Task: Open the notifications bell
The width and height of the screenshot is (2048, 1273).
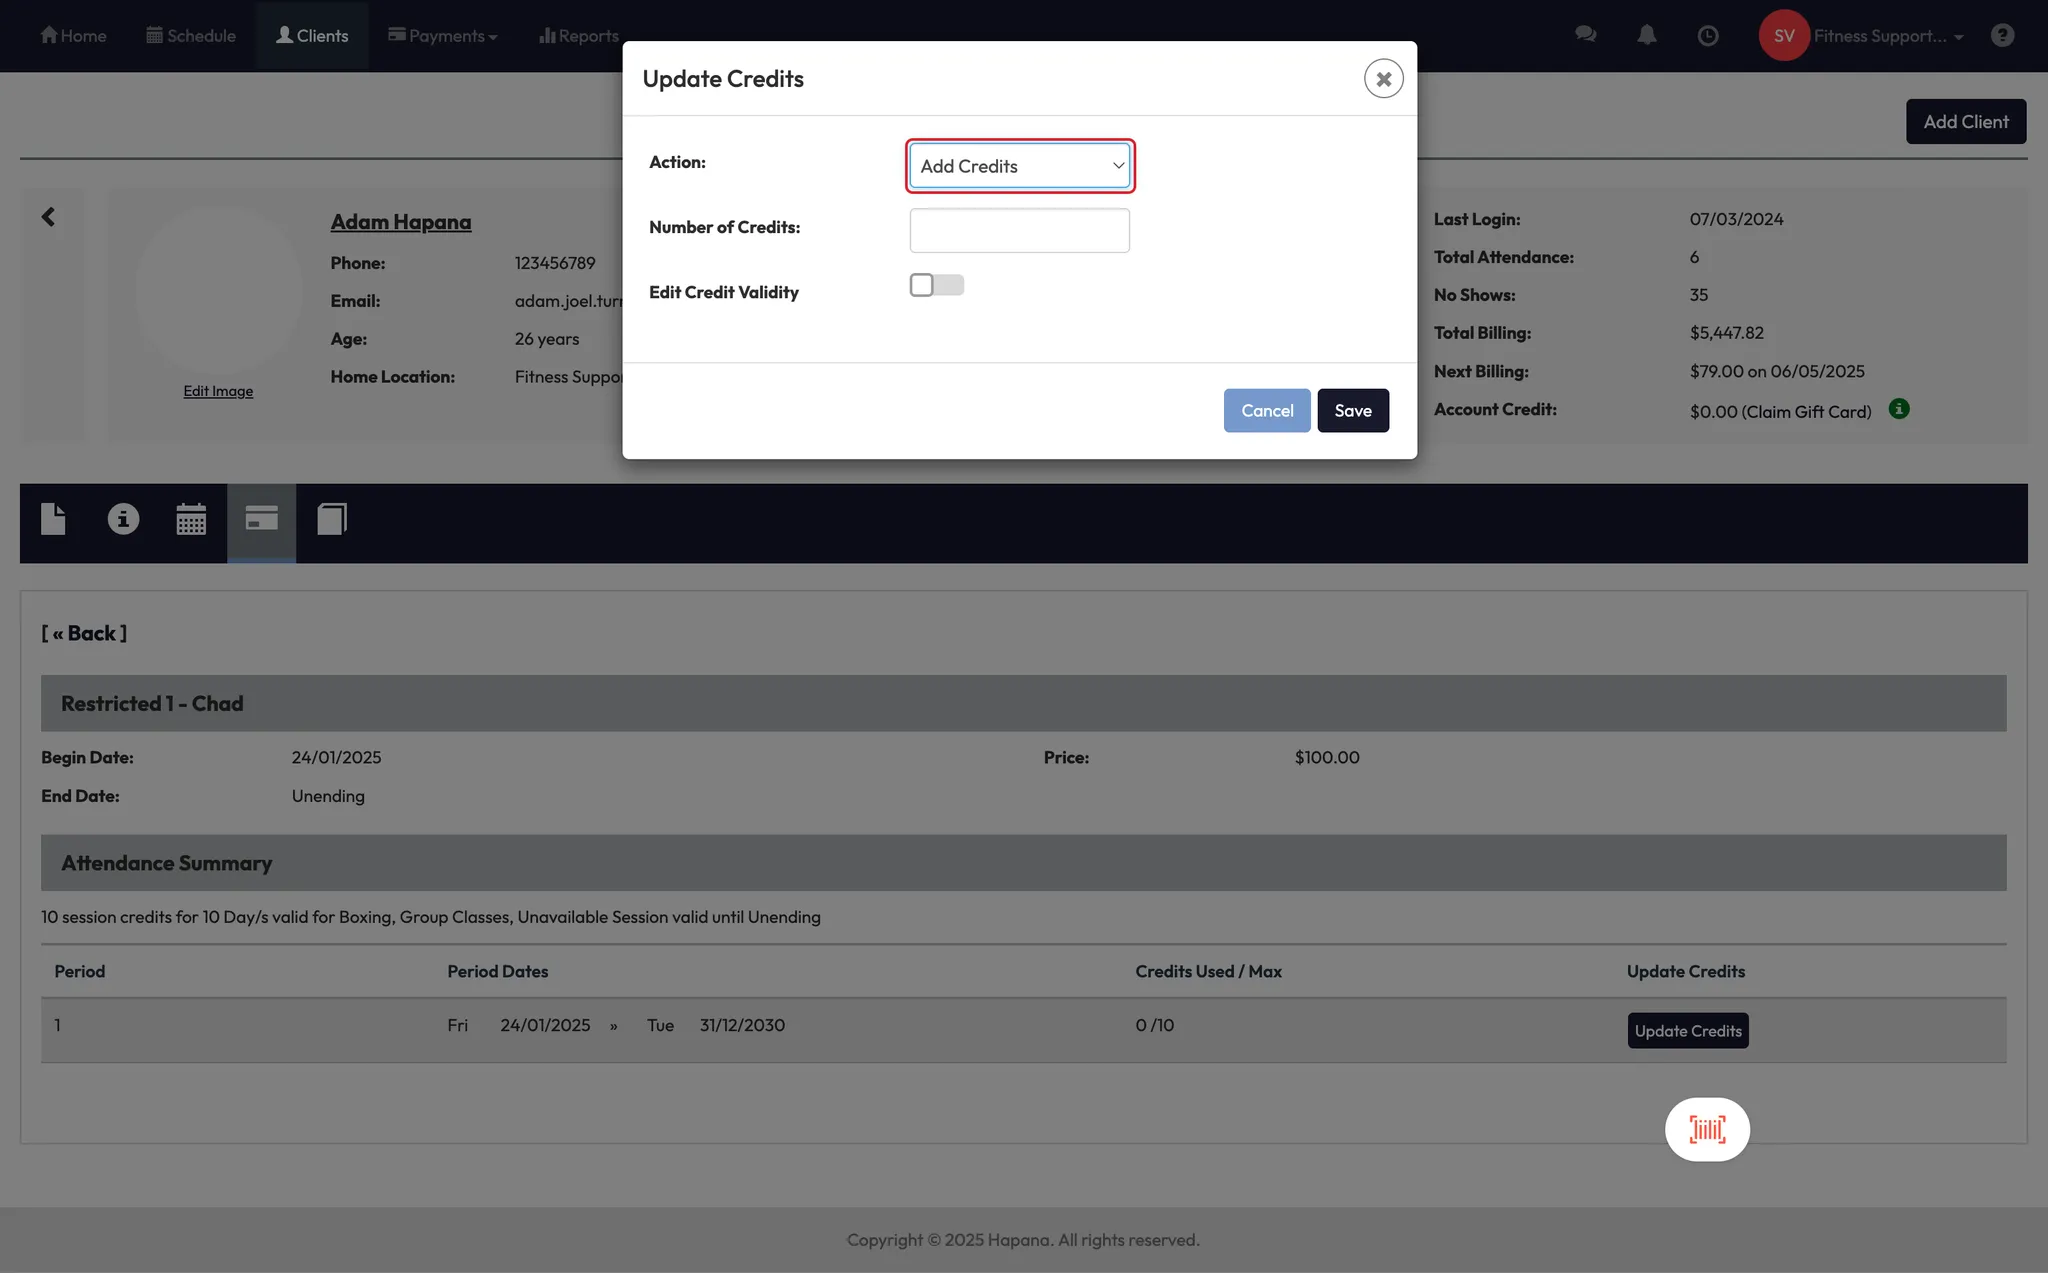Action: pyautogui.click(x=1646, y=35)
